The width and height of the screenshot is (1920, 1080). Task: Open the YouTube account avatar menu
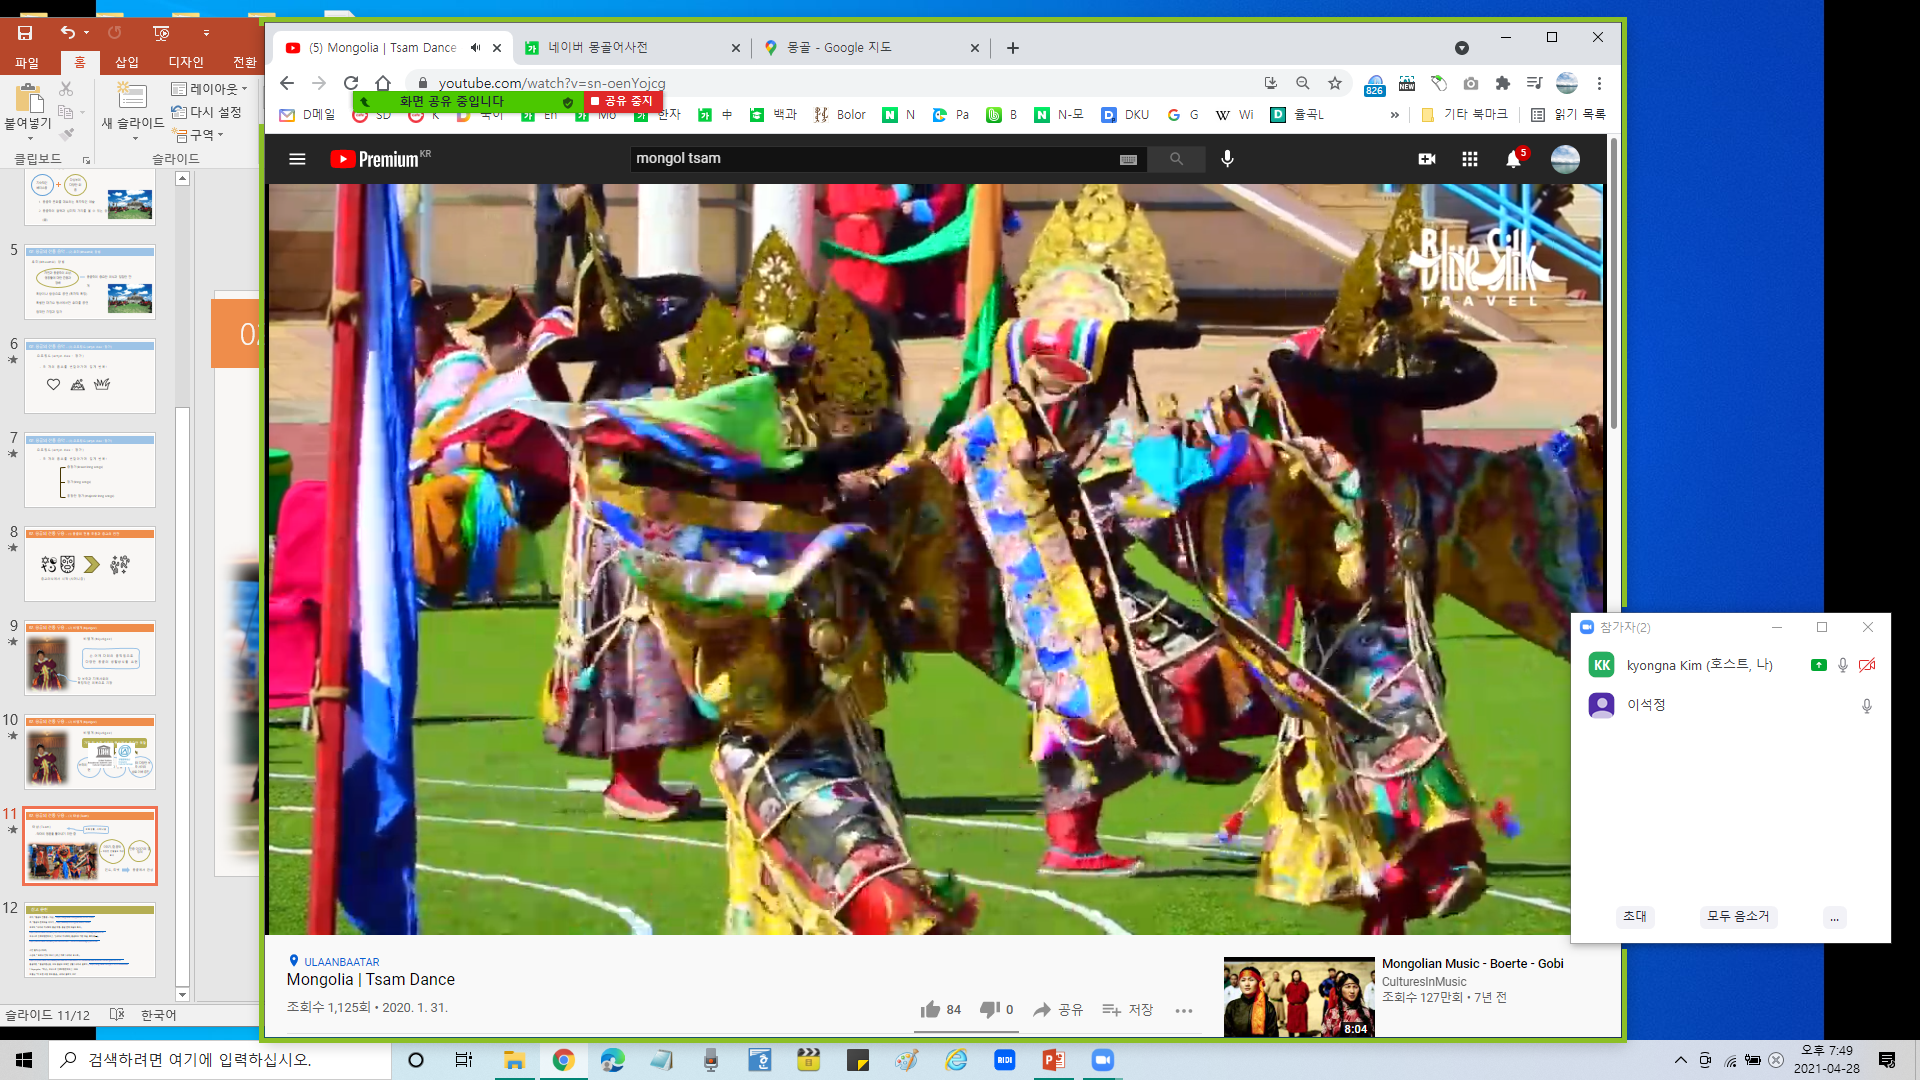1565,159
